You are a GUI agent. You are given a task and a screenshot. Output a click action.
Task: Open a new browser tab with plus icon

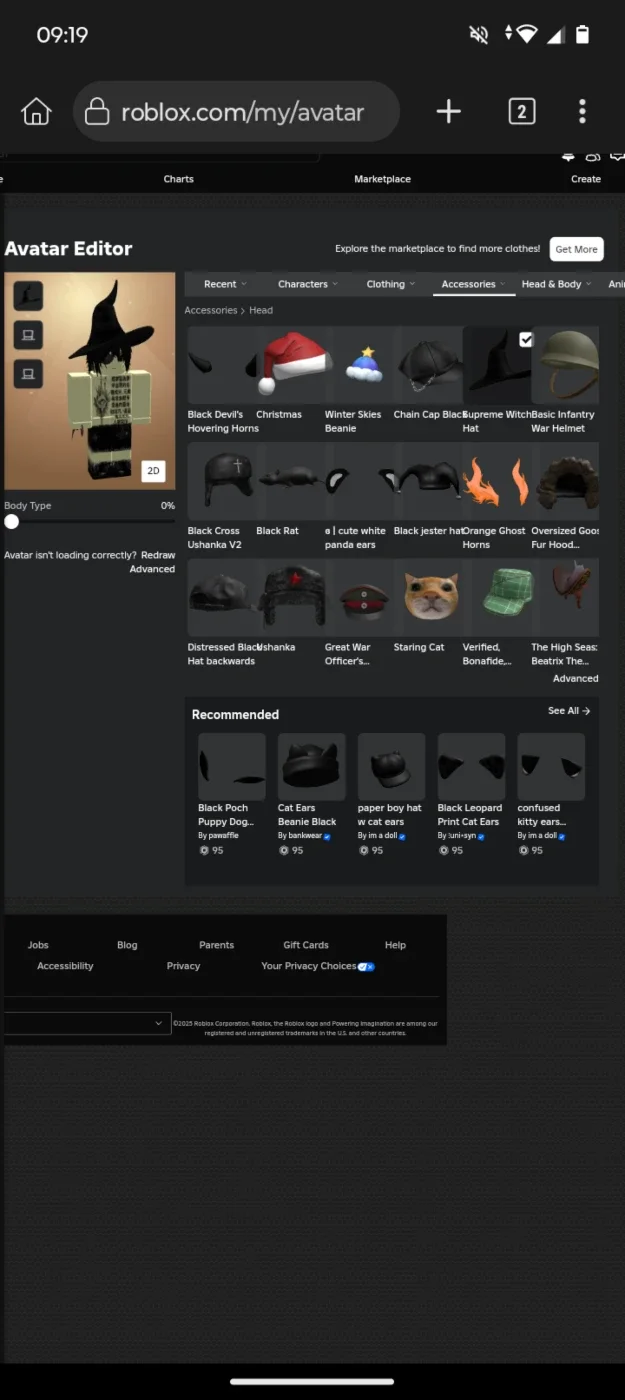tap(449, 111)
